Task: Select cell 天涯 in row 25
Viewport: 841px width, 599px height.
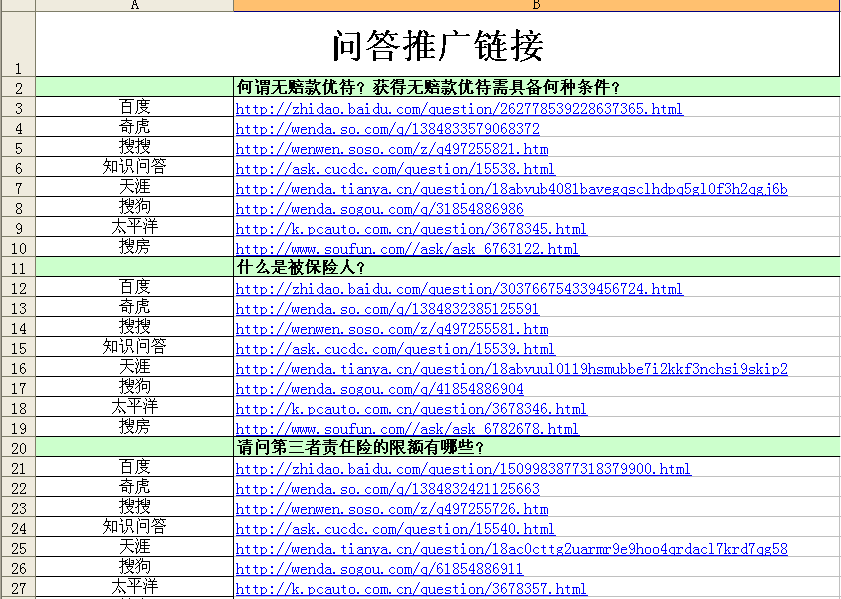Action: click(135, 547)
